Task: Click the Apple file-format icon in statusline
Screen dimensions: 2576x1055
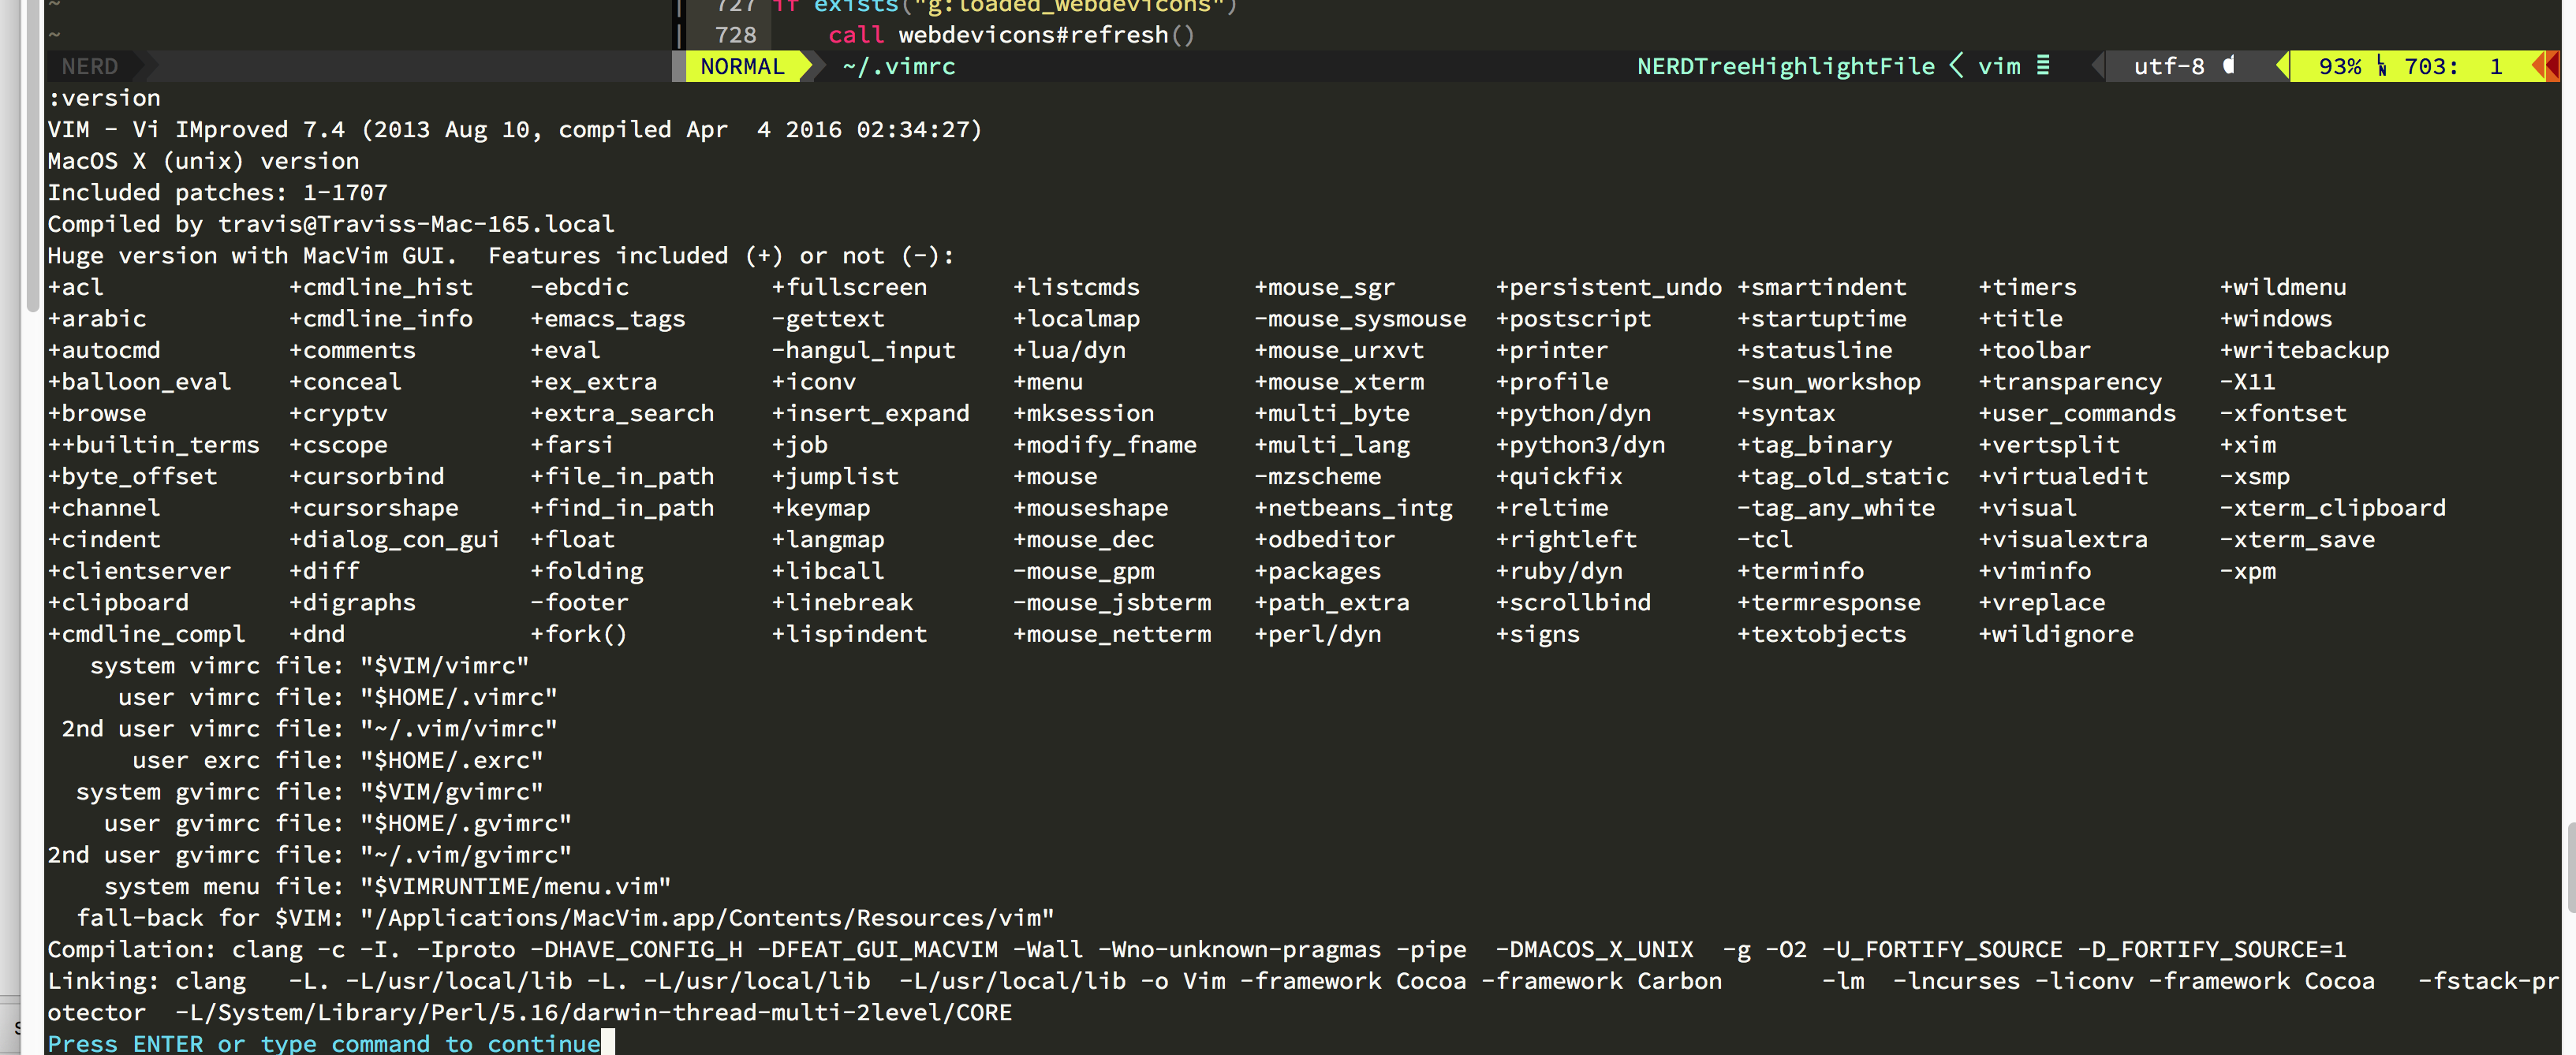Action: click(2229, 66)
